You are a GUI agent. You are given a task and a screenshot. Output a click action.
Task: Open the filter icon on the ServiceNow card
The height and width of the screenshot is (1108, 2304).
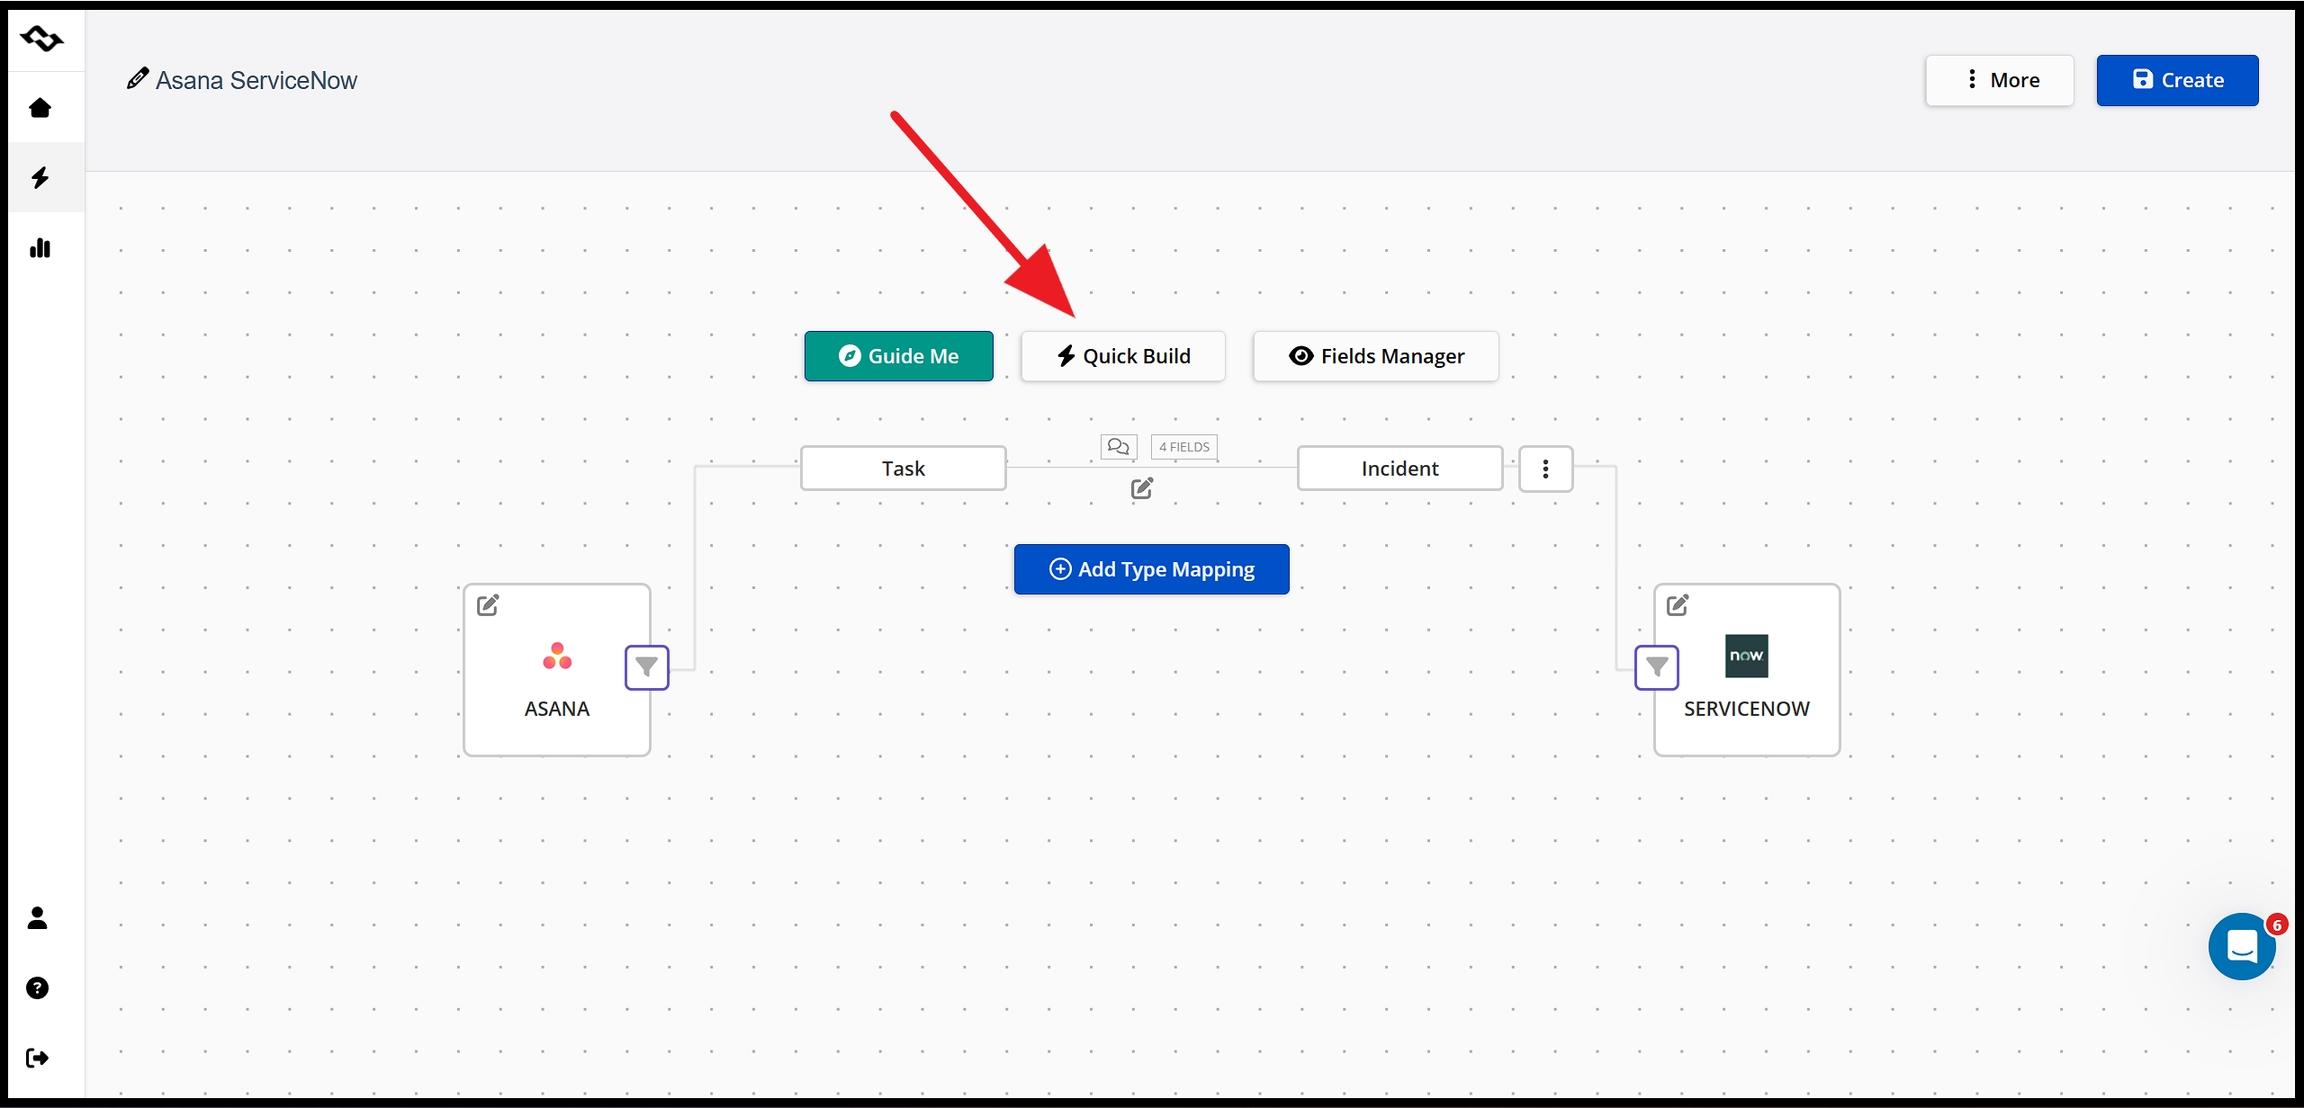(x=1657, y=667)
